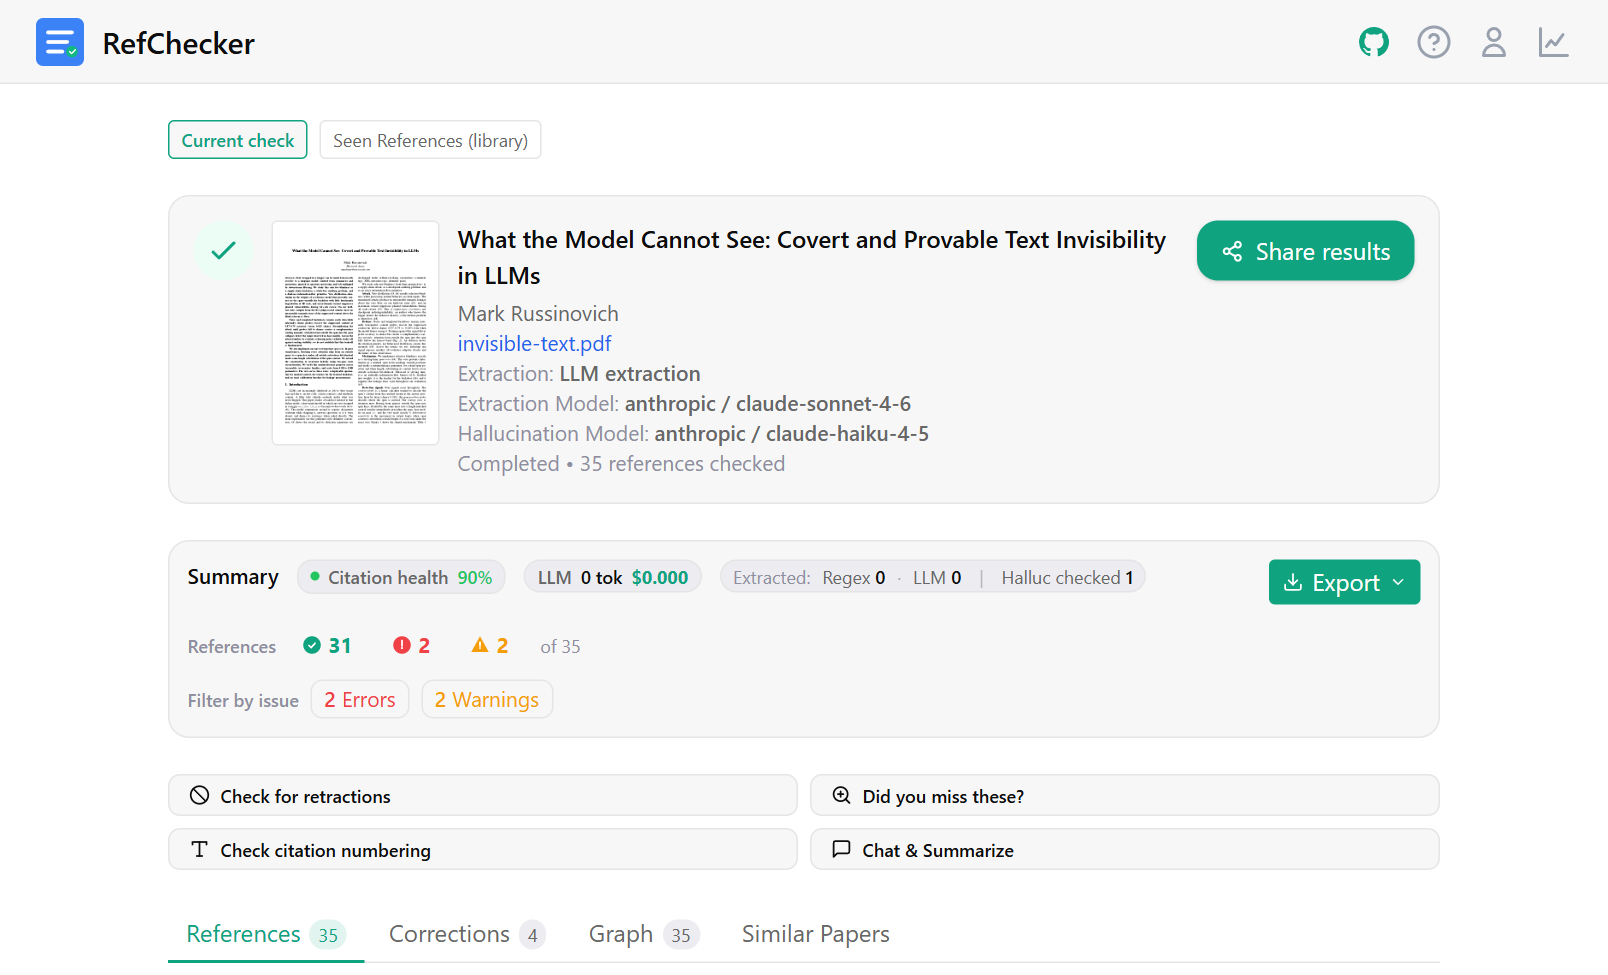The height and width of the screenshot is (975, 1608).
Task: Filter references by 2 Errors
Action: (360, 700)
